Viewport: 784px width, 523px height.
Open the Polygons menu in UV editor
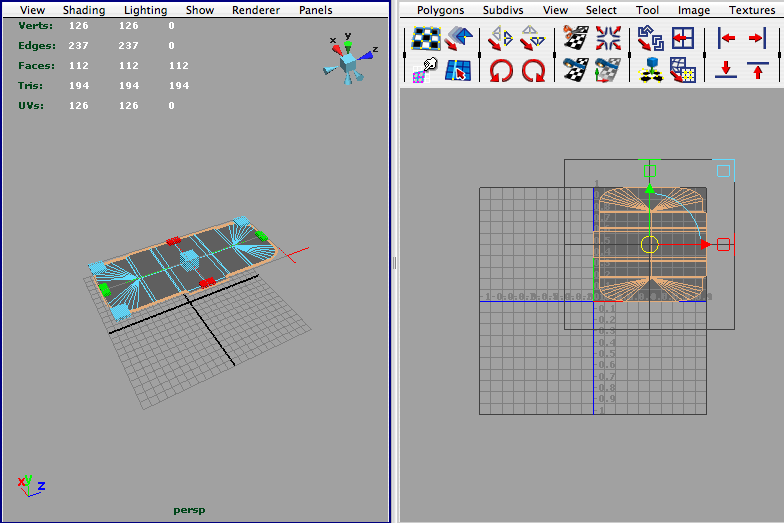tap(440, 10)
